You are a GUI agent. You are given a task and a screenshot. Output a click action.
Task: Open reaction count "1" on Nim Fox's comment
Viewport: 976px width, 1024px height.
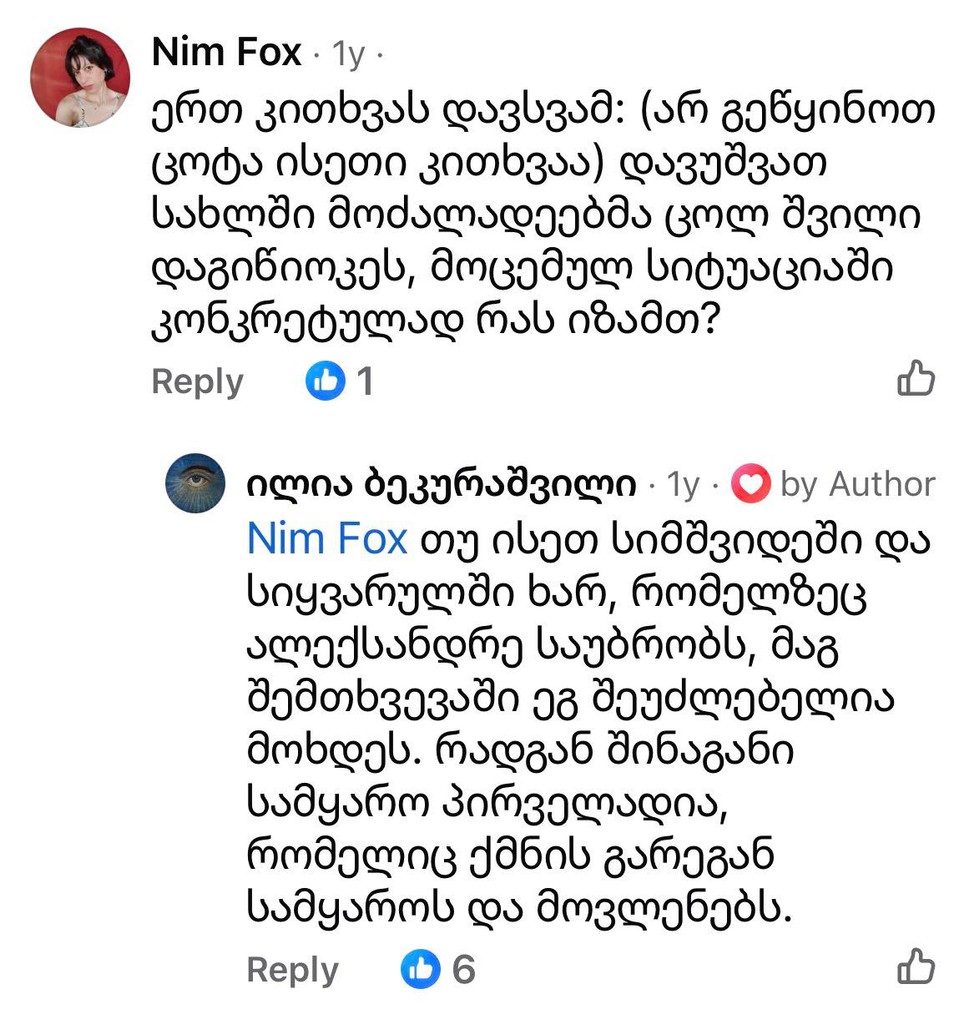coord(365,381)
